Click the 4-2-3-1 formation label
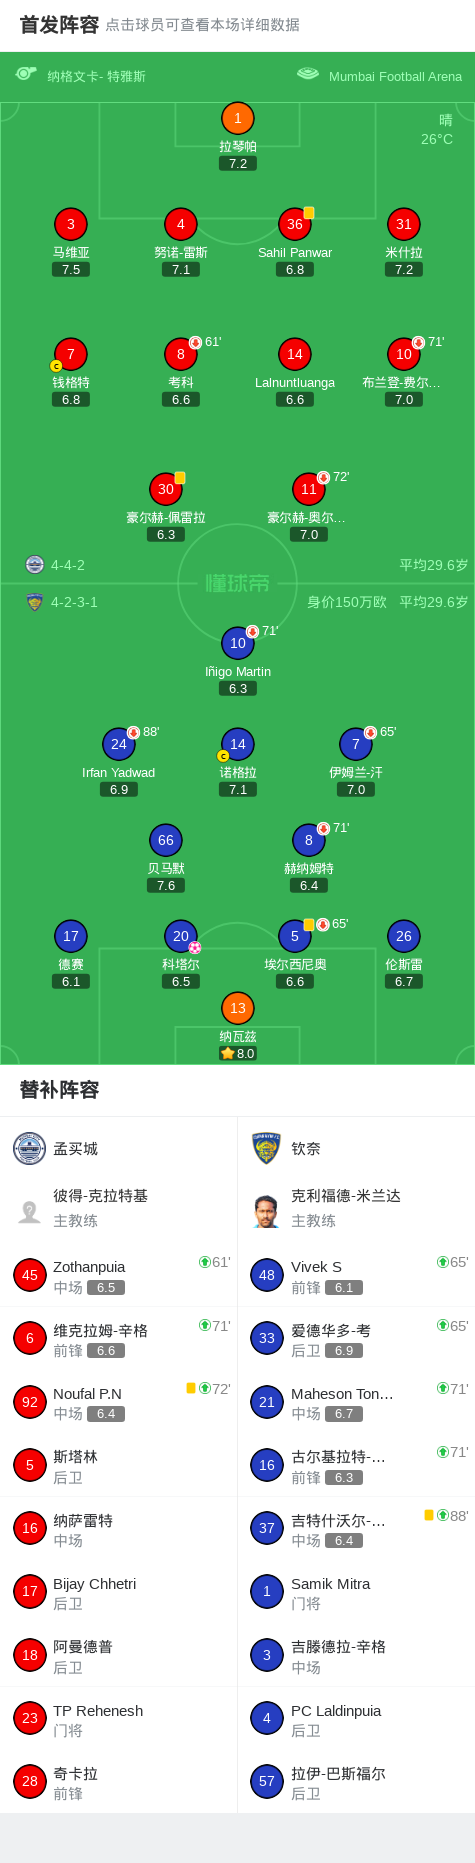Screen dimensions: 475x1863 coord(74,602)
